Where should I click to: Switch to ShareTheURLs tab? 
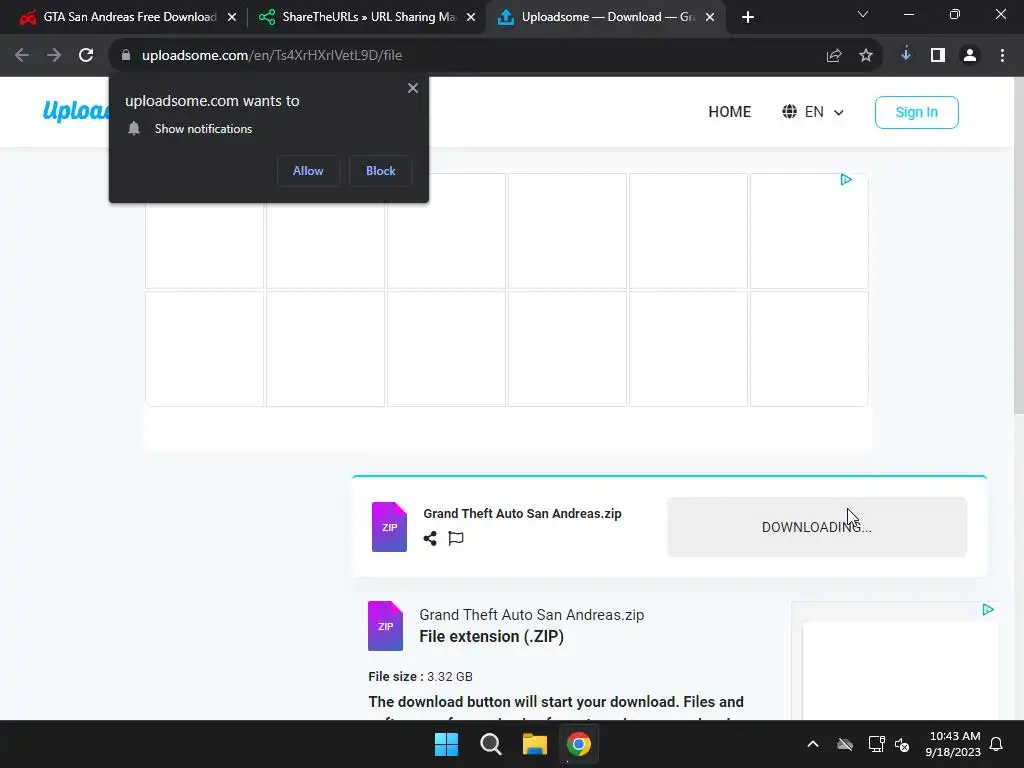point(367,17)
